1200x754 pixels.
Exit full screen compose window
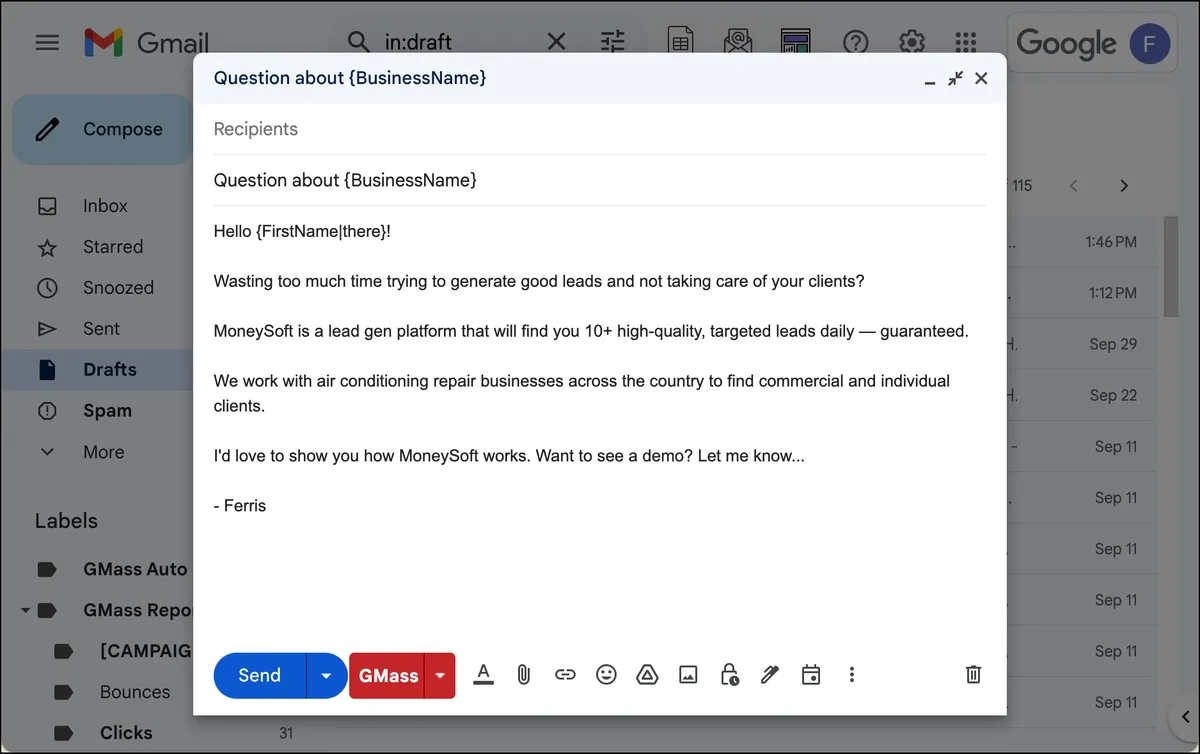956,78
